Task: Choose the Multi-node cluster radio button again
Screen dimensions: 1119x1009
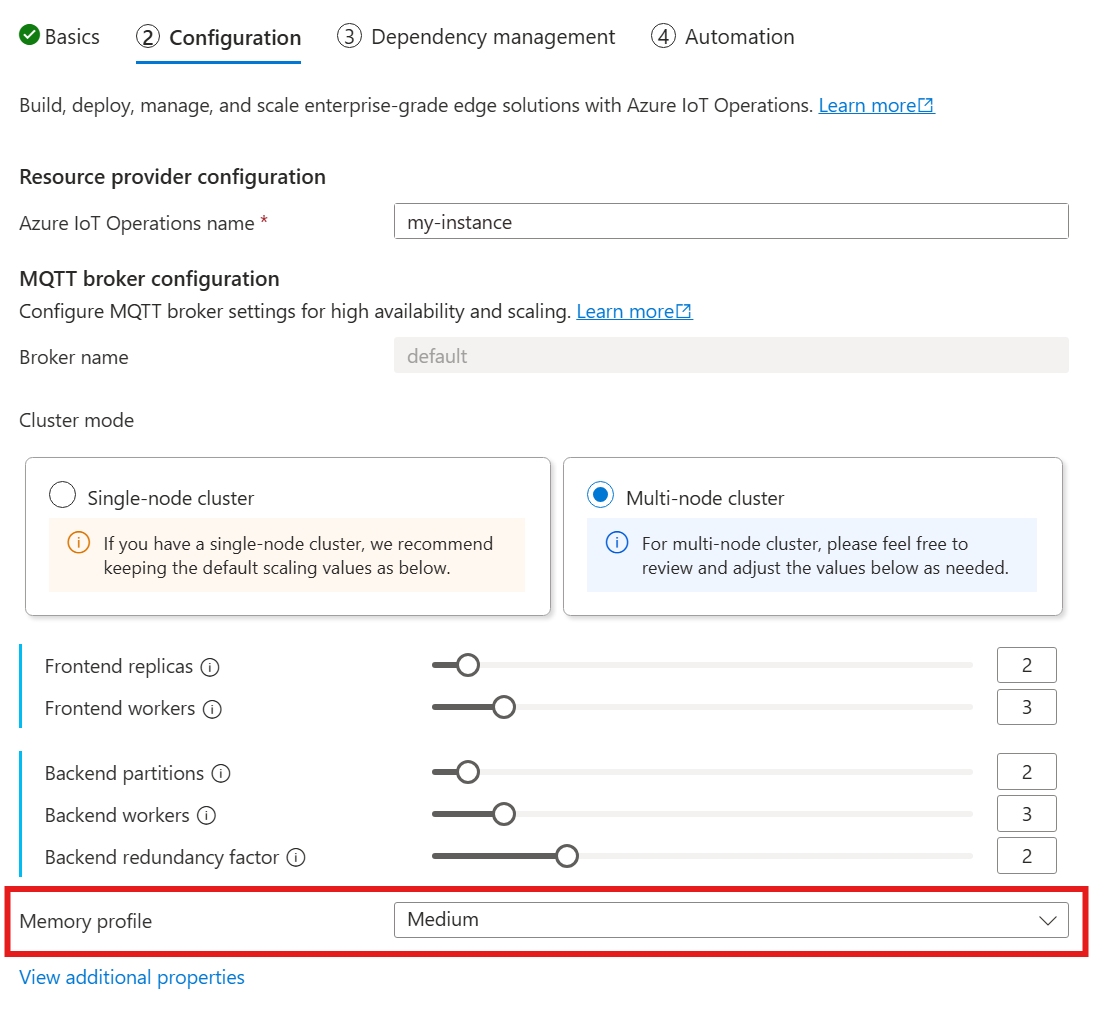Action: coord(600,494)
